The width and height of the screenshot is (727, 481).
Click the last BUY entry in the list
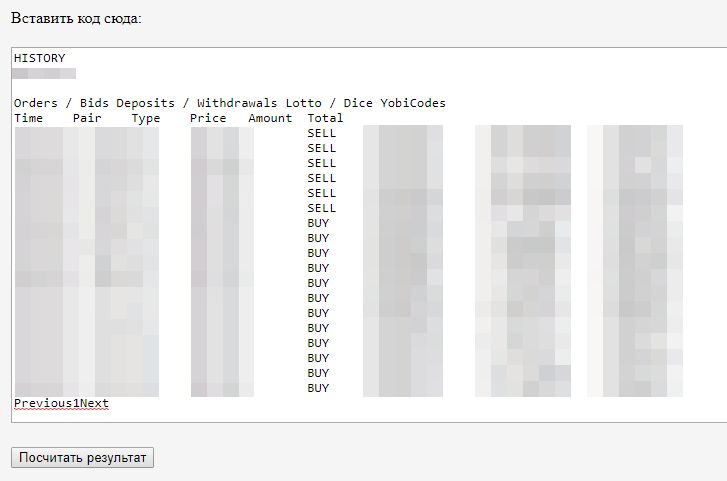click(318, 388)
